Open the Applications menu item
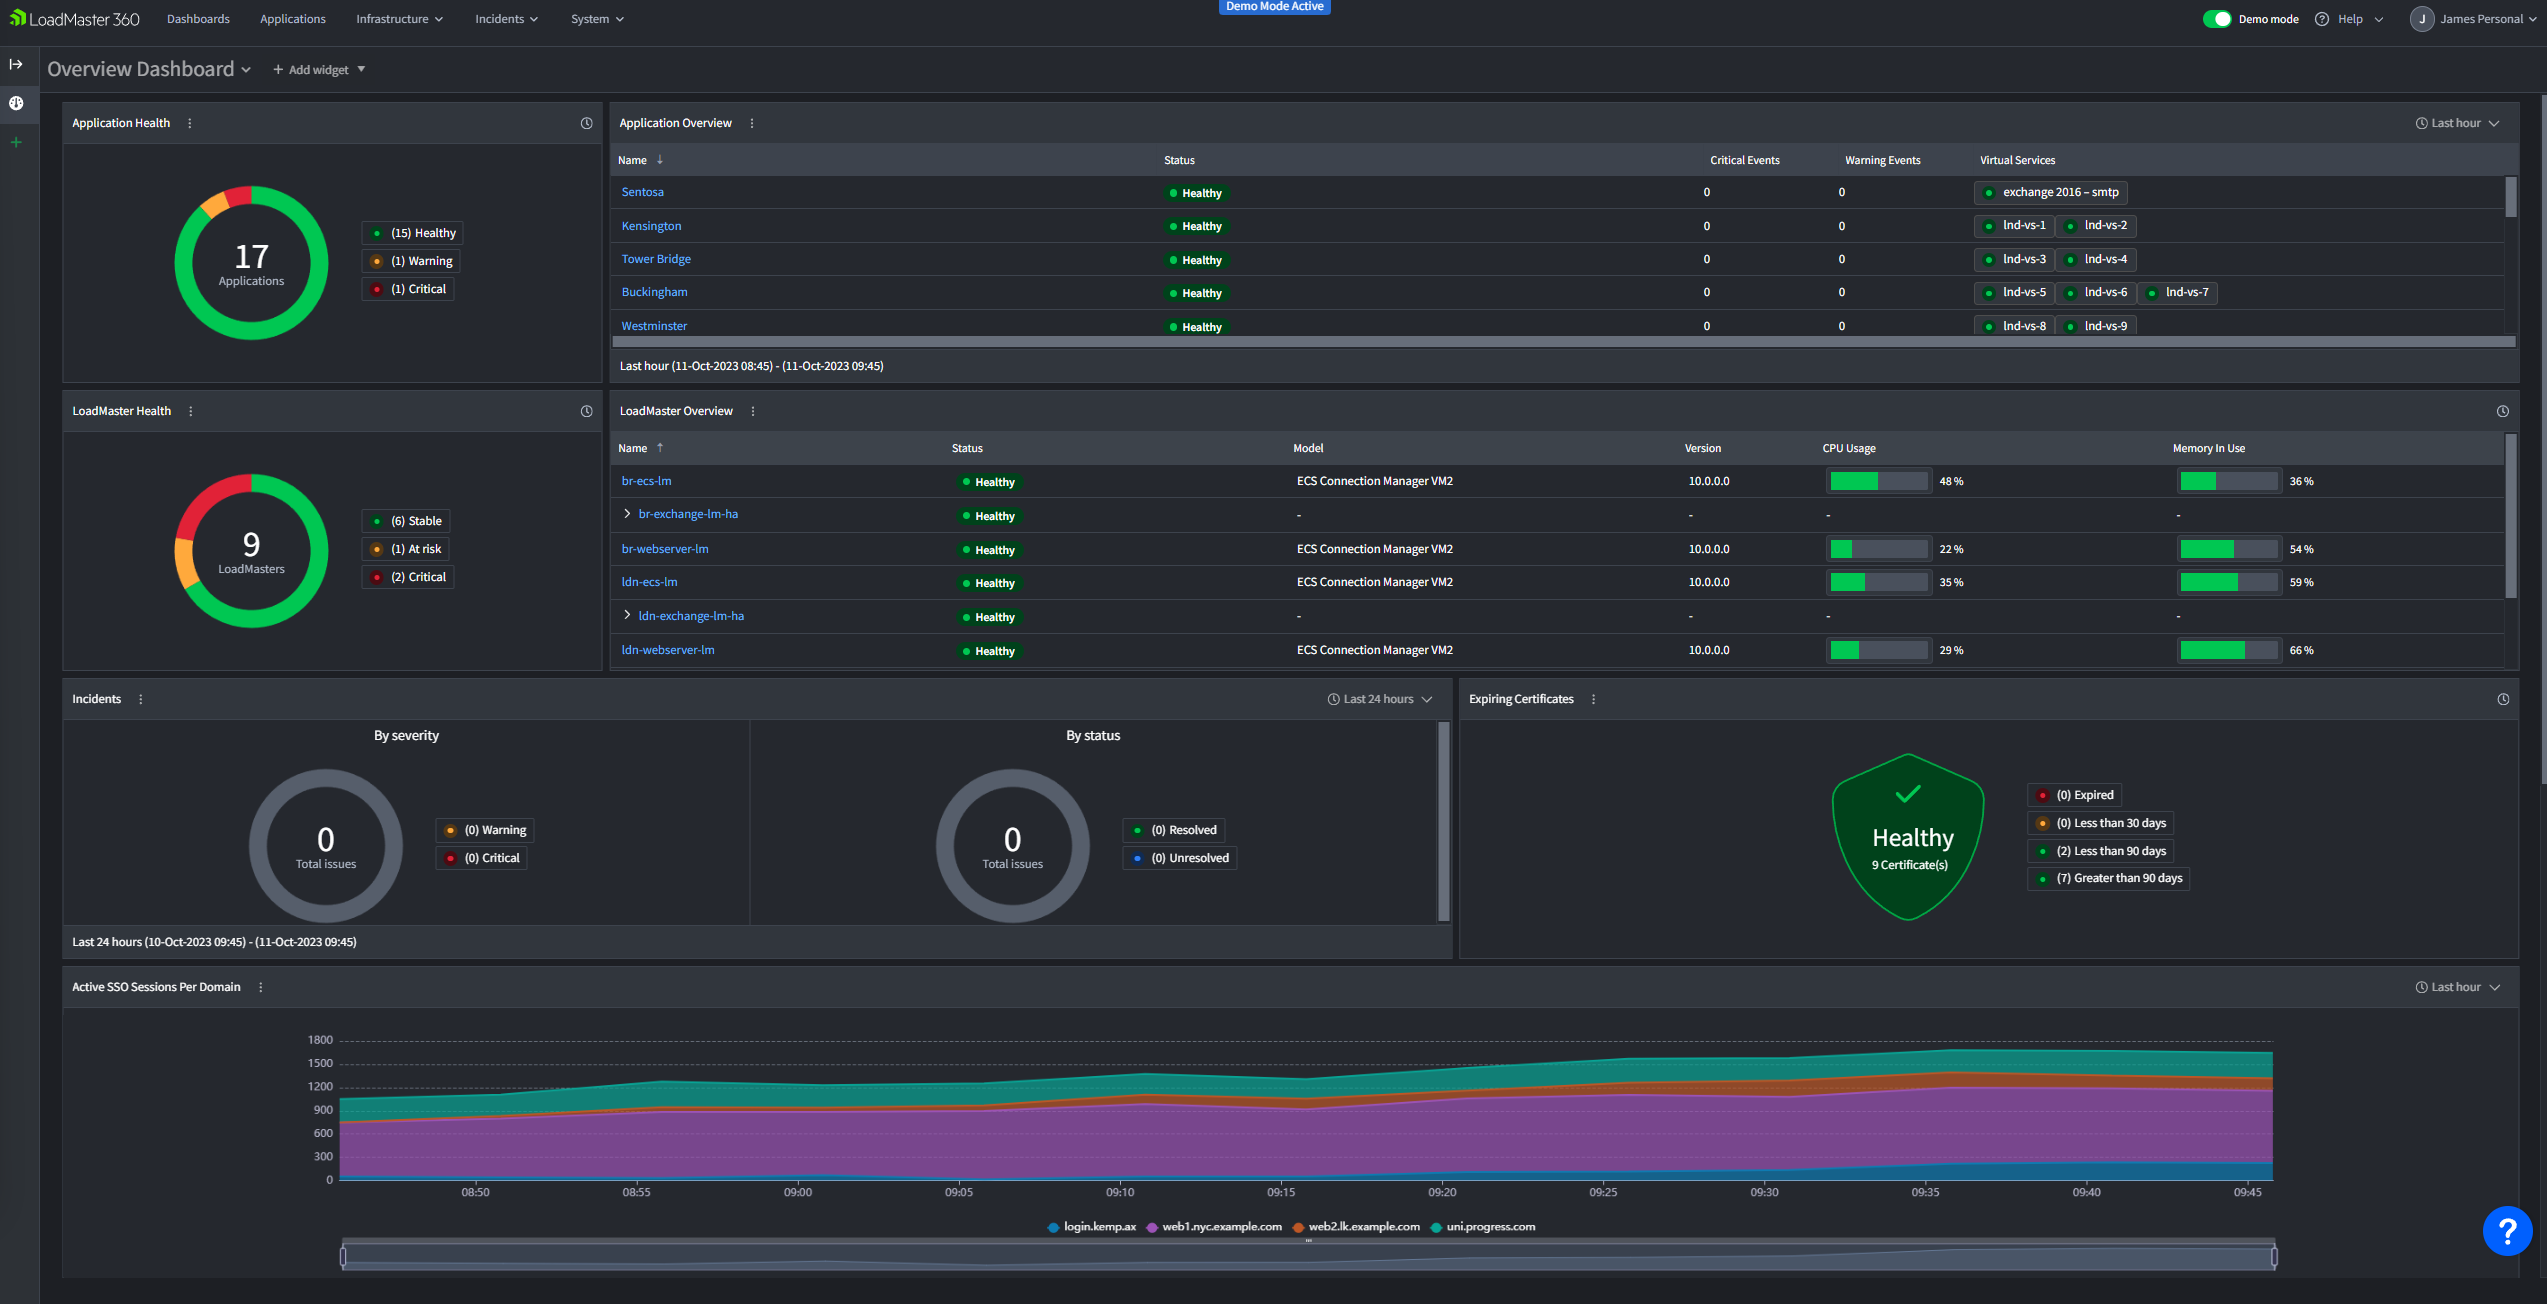 (293, 19)
